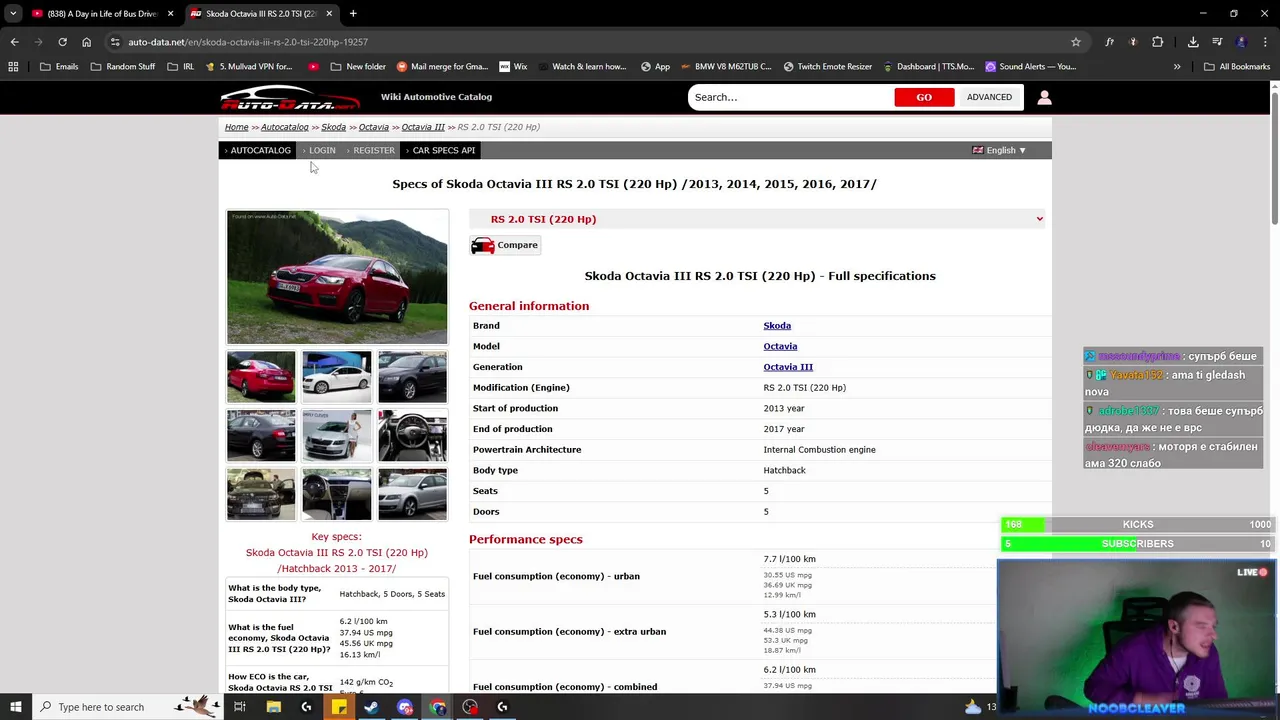Expand the RS 2.0 TSI (220 Hp) modification dropdown
This screenshot has height=720, width=1280.
[757, 219]
